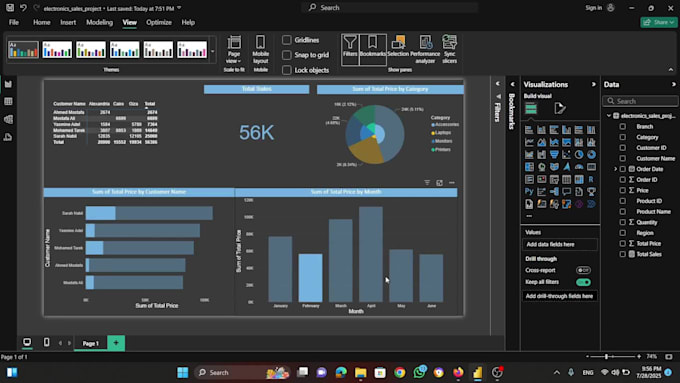The width and height of the screenshot is (680, 383).
Task: Click Add drill-through fields here well
Action: pos(559,296)
